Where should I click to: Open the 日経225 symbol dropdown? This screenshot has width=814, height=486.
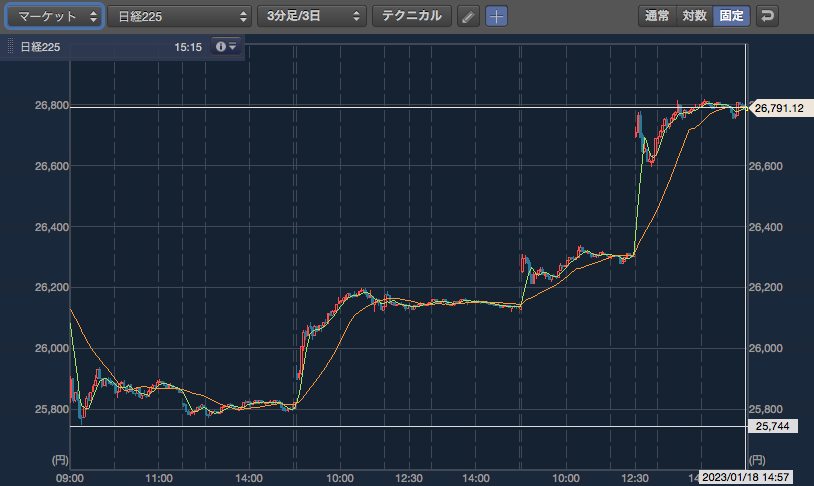pos(180,17)
